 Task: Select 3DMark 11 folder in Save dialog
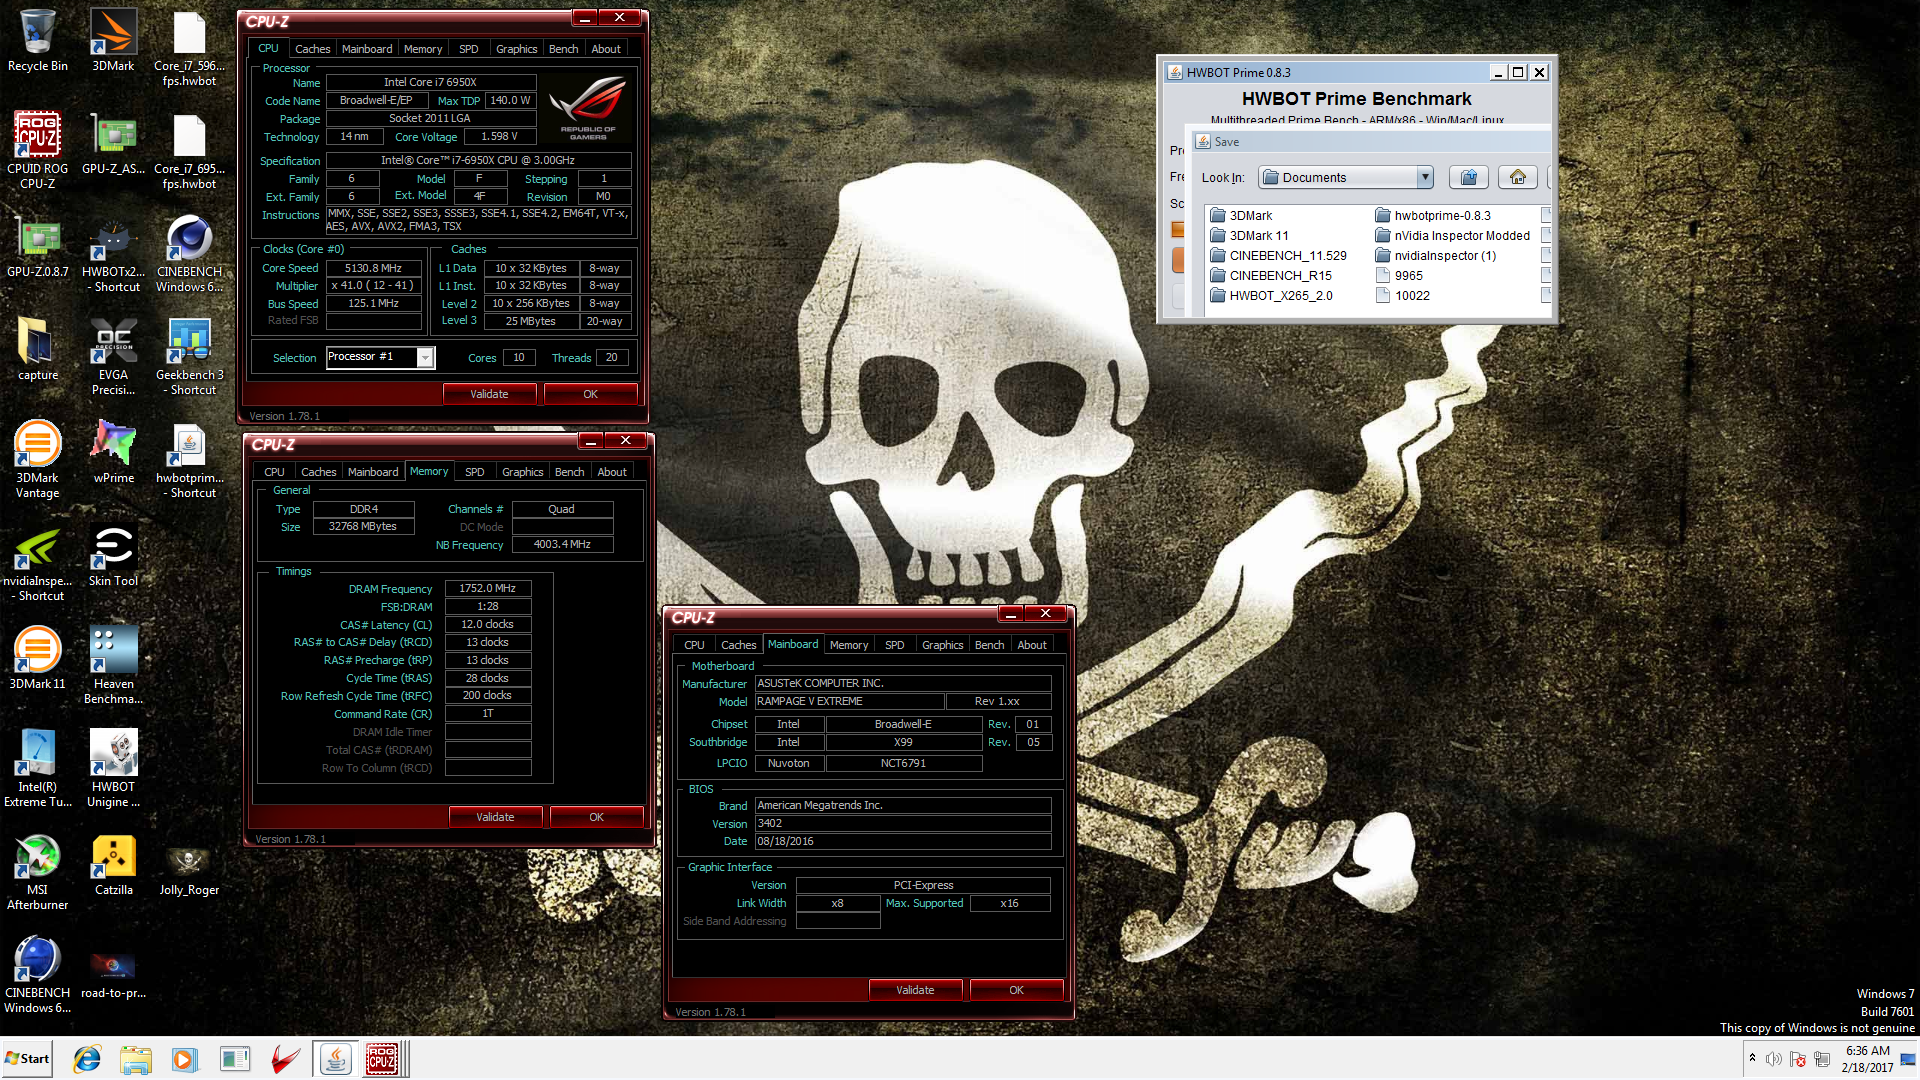tap(1249, 236)
